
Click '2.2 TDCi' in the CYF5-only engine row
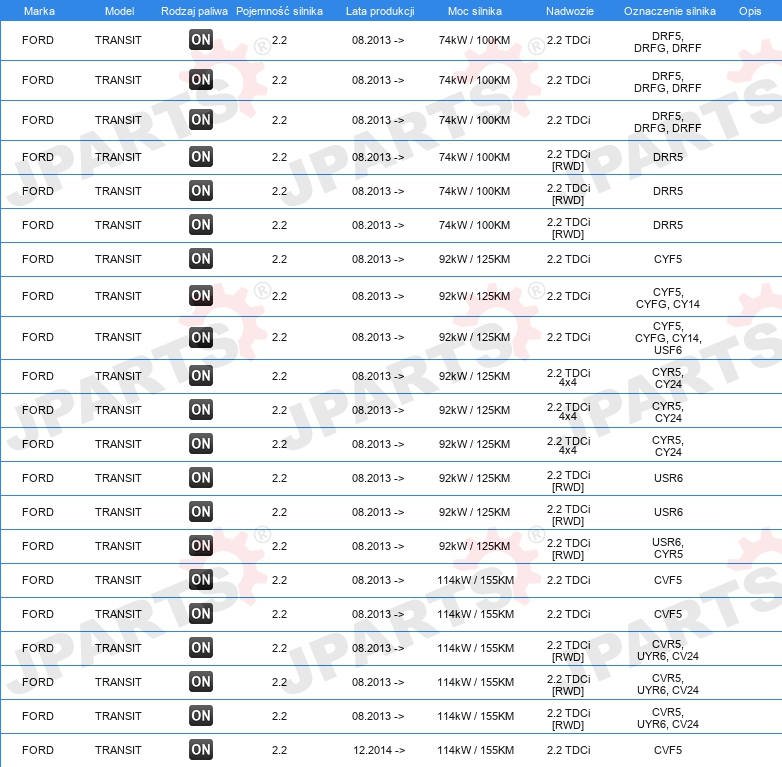pyautogui.click(x=569, y=259)
